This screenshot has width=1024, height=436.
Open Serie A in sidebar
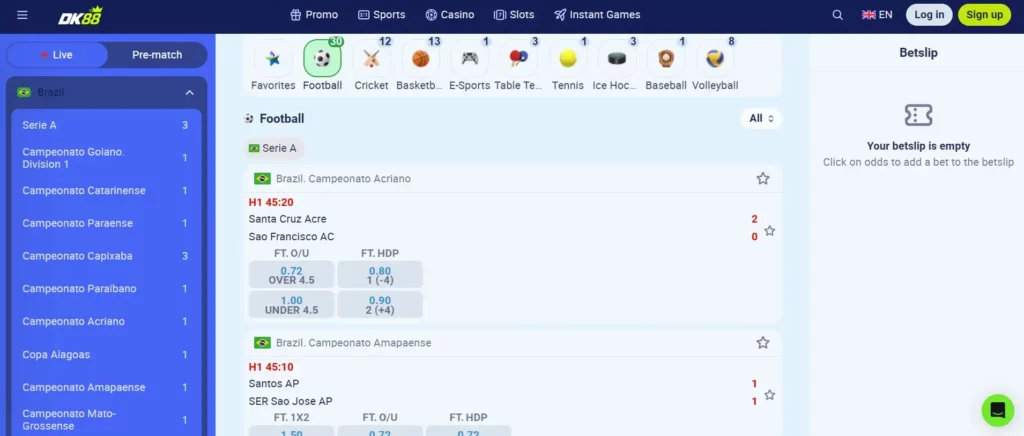point(105,125)
